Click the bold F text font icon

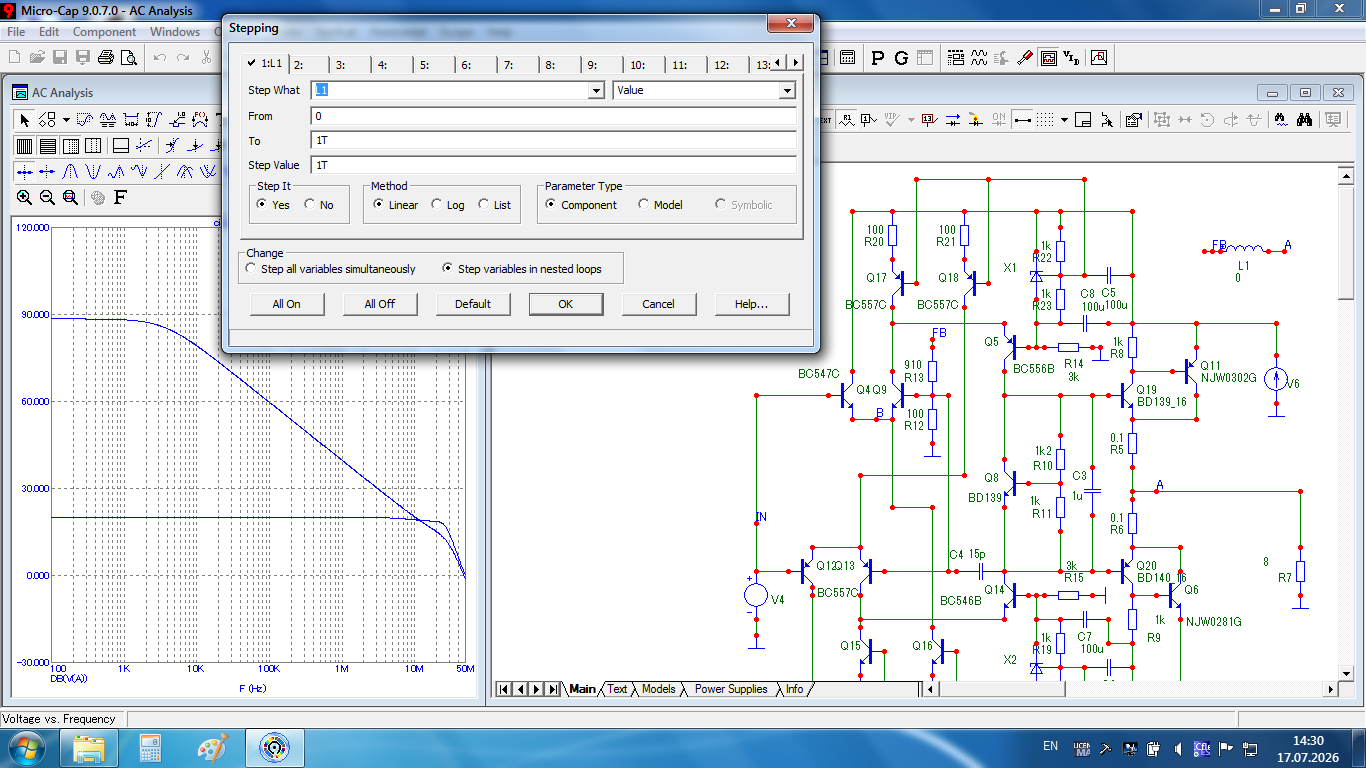[120, 197]
